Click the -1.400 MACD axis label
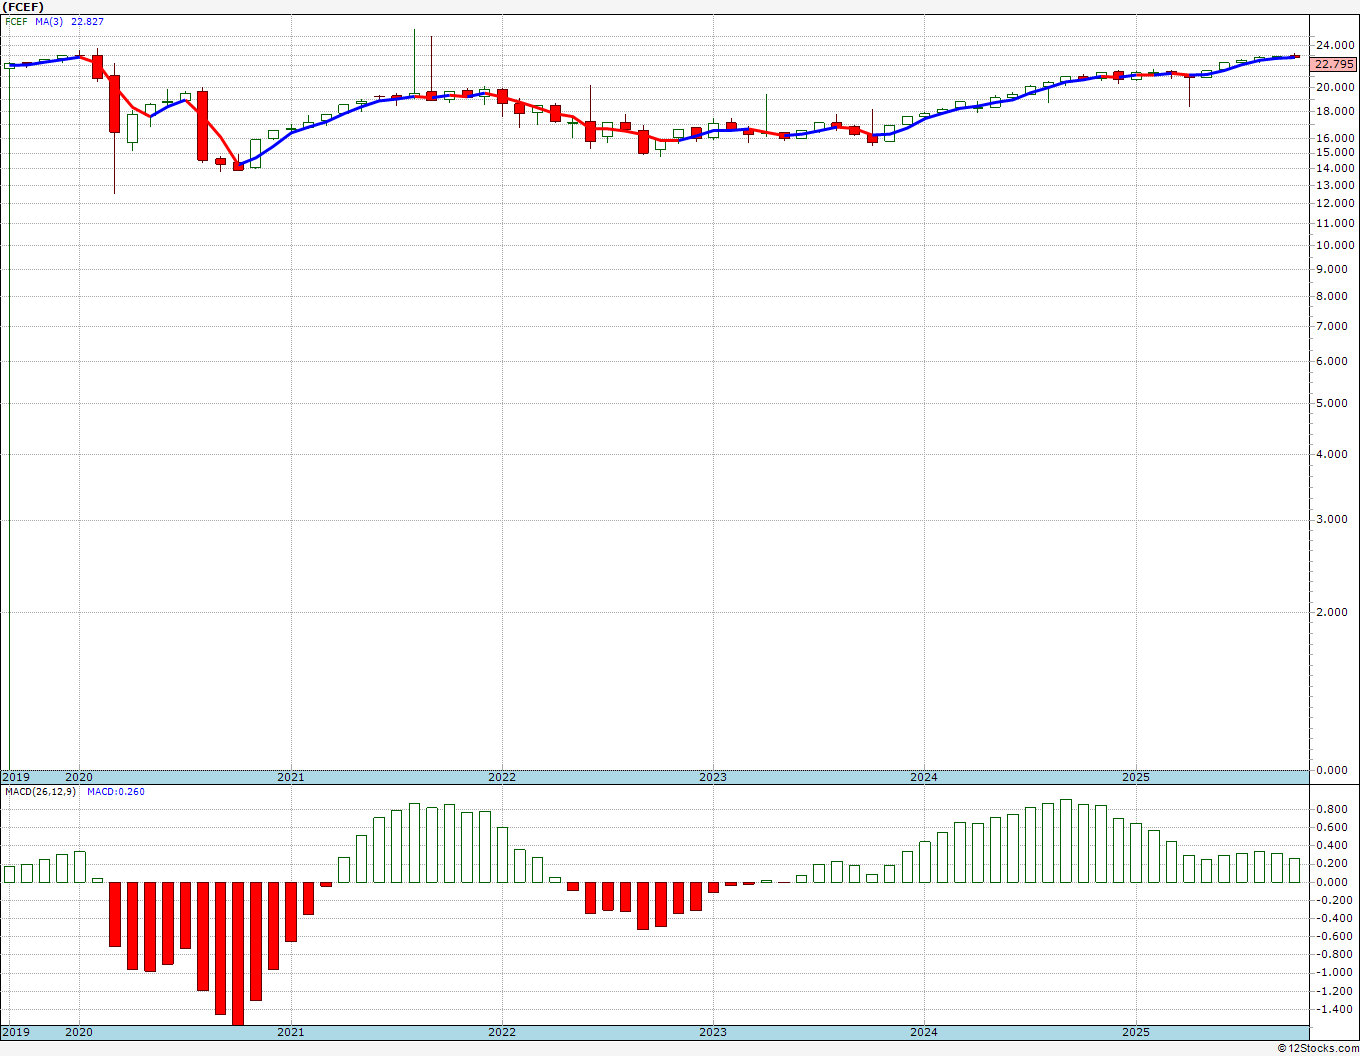Viewport: 1360px width, 1056px height. pyautogui.click(x=1337, y=1010)
